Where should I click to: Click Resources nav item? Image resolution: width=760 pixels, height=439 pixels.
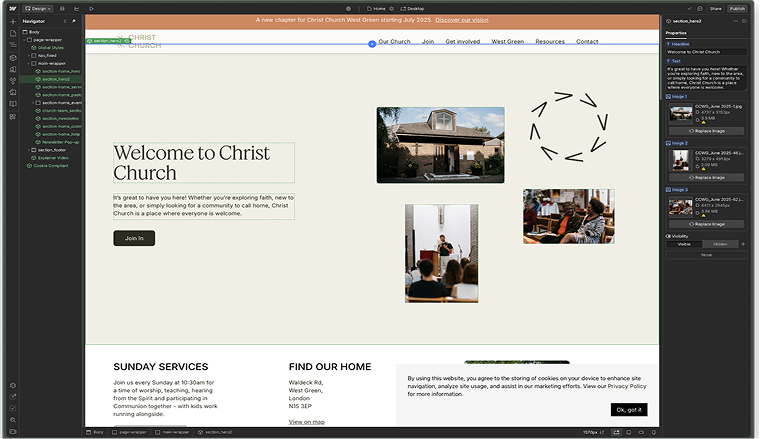click(550, 42)
